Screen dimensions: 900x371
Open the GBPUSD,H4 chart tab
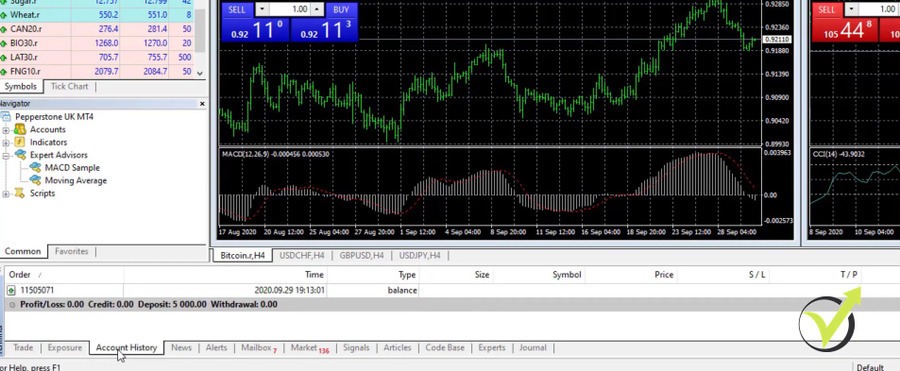click(x=362, y=256)
